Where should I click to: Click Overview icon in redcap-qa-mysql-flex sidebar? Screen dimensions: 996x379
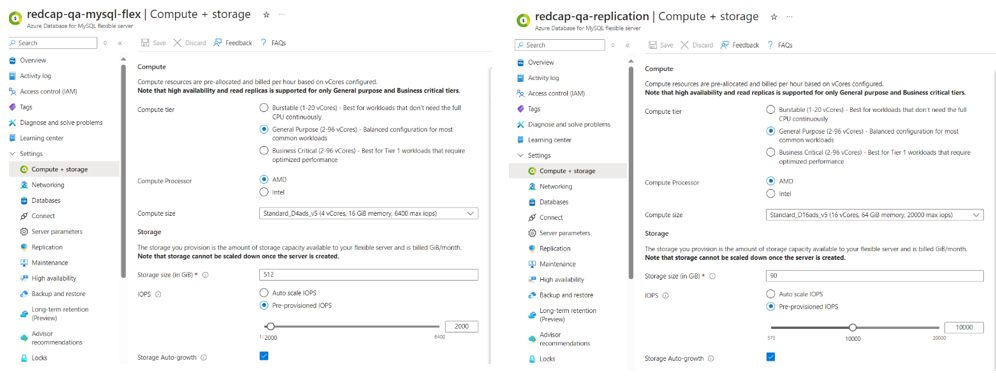click(x=12, y=60)
